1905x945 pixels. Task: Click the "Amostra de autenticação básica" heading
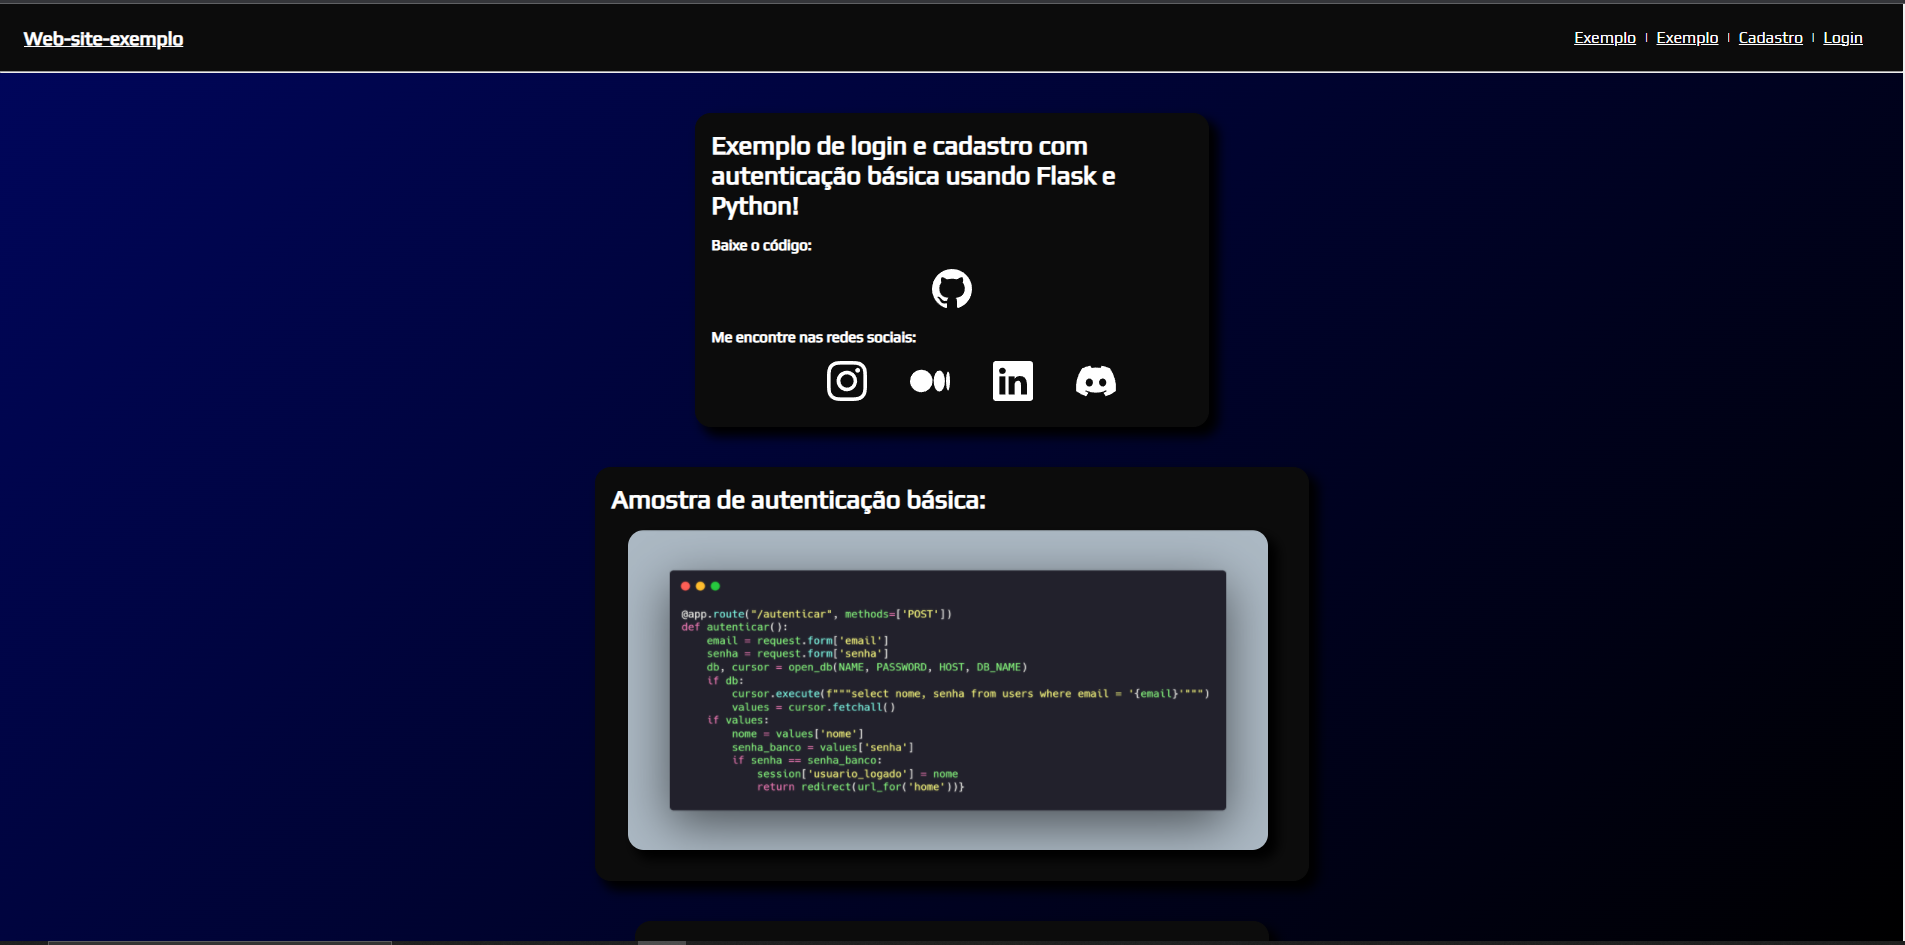pyautogui.click(x=798, y=500)
